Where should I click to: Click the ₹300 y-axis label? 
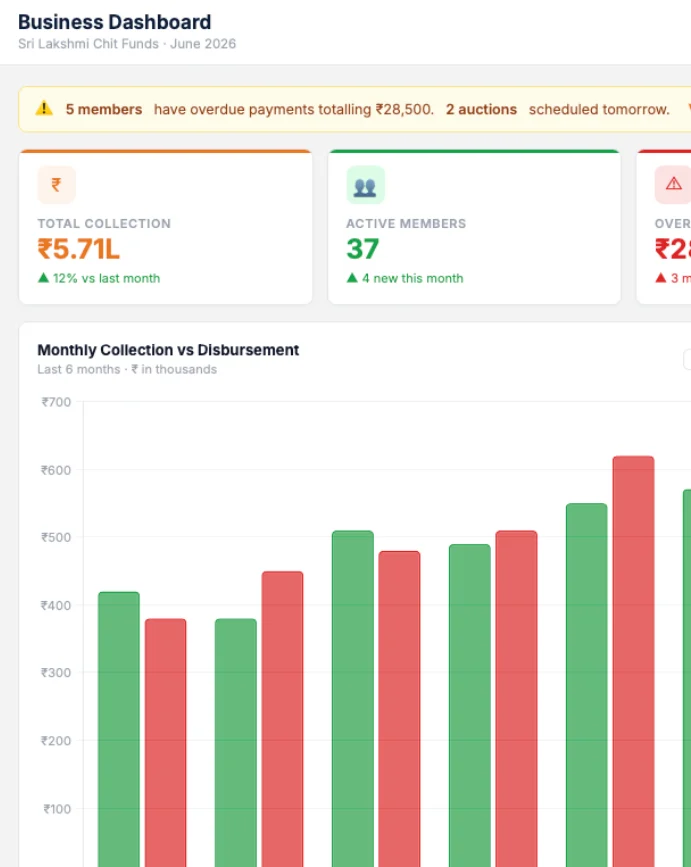(56, 673)
